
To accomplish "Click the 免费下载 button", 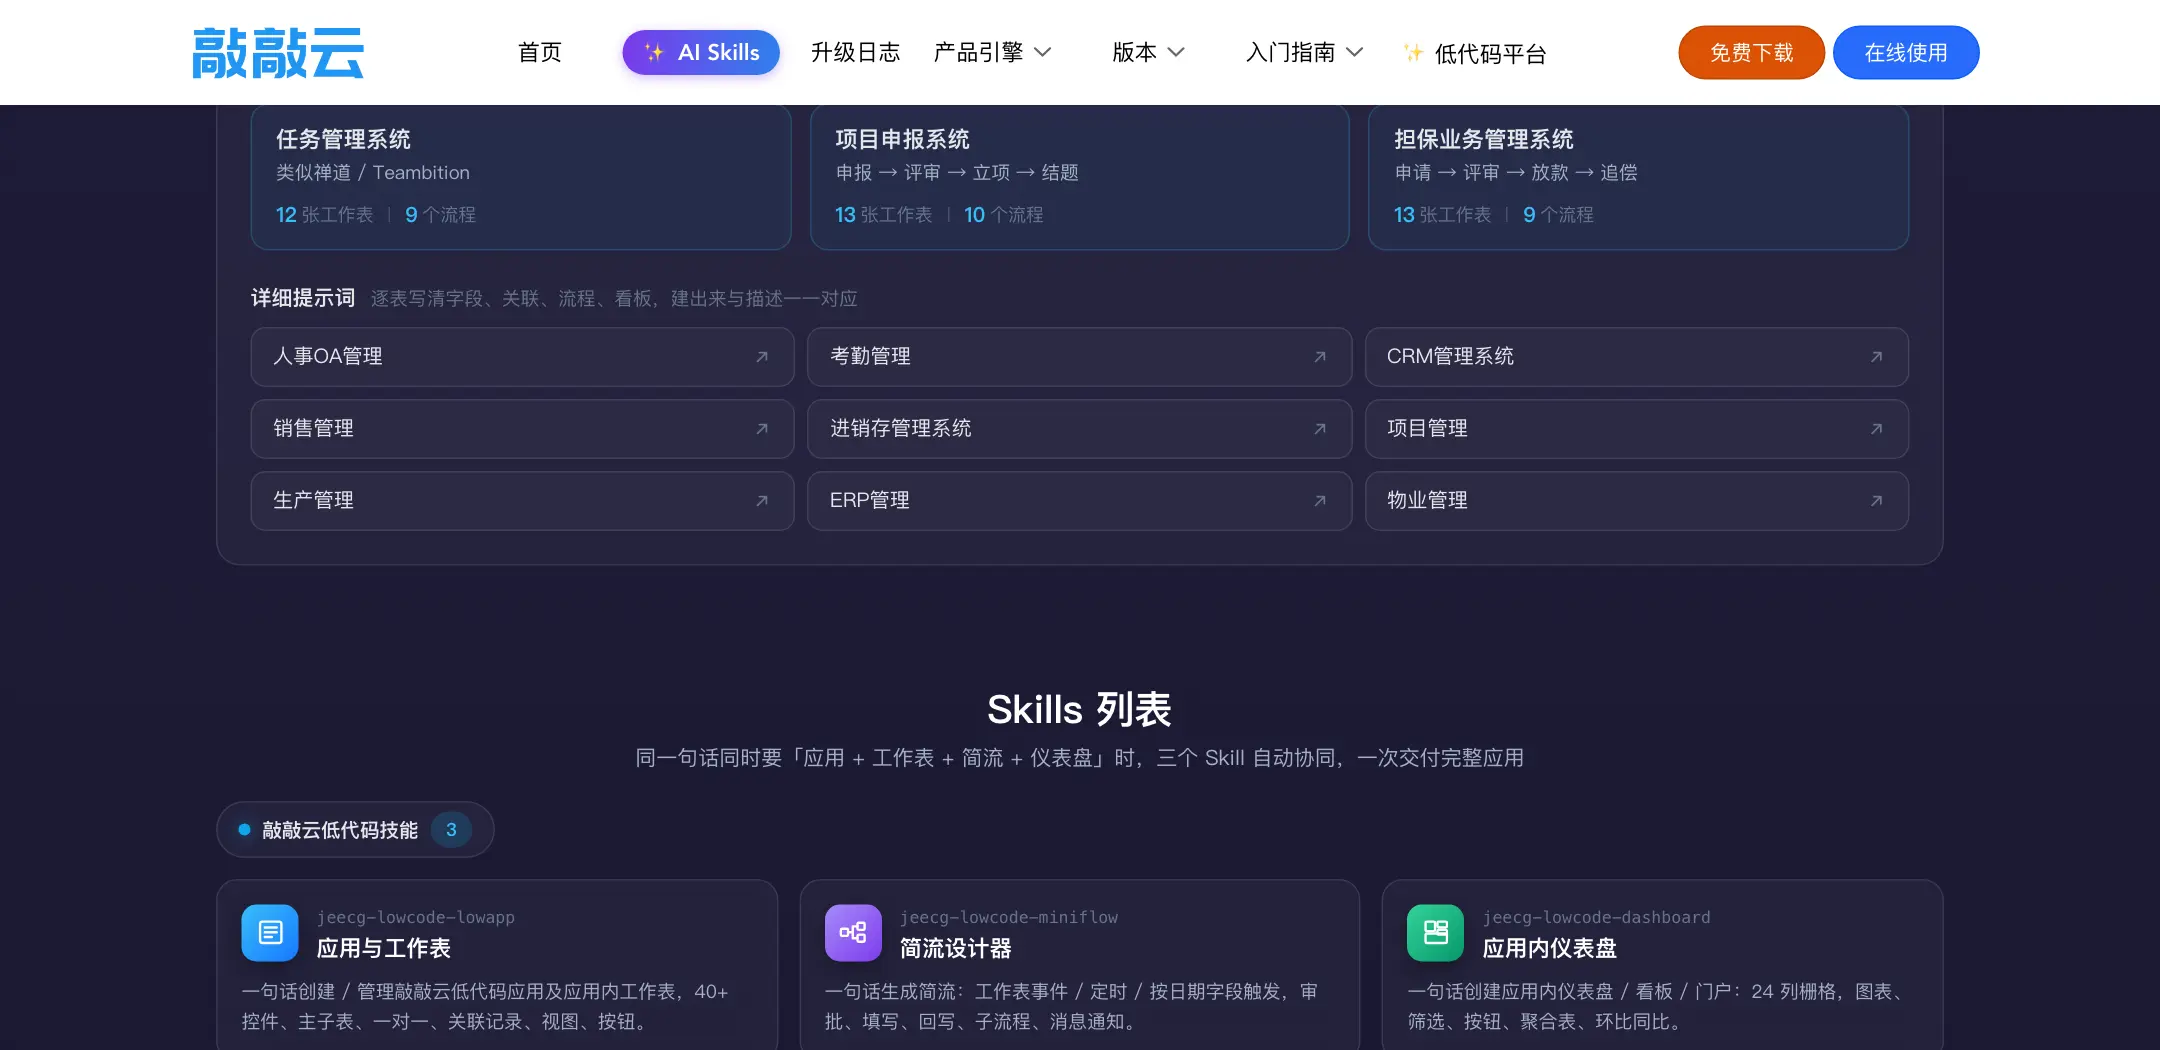I will pyautogui.click(x=1751, y=52).
